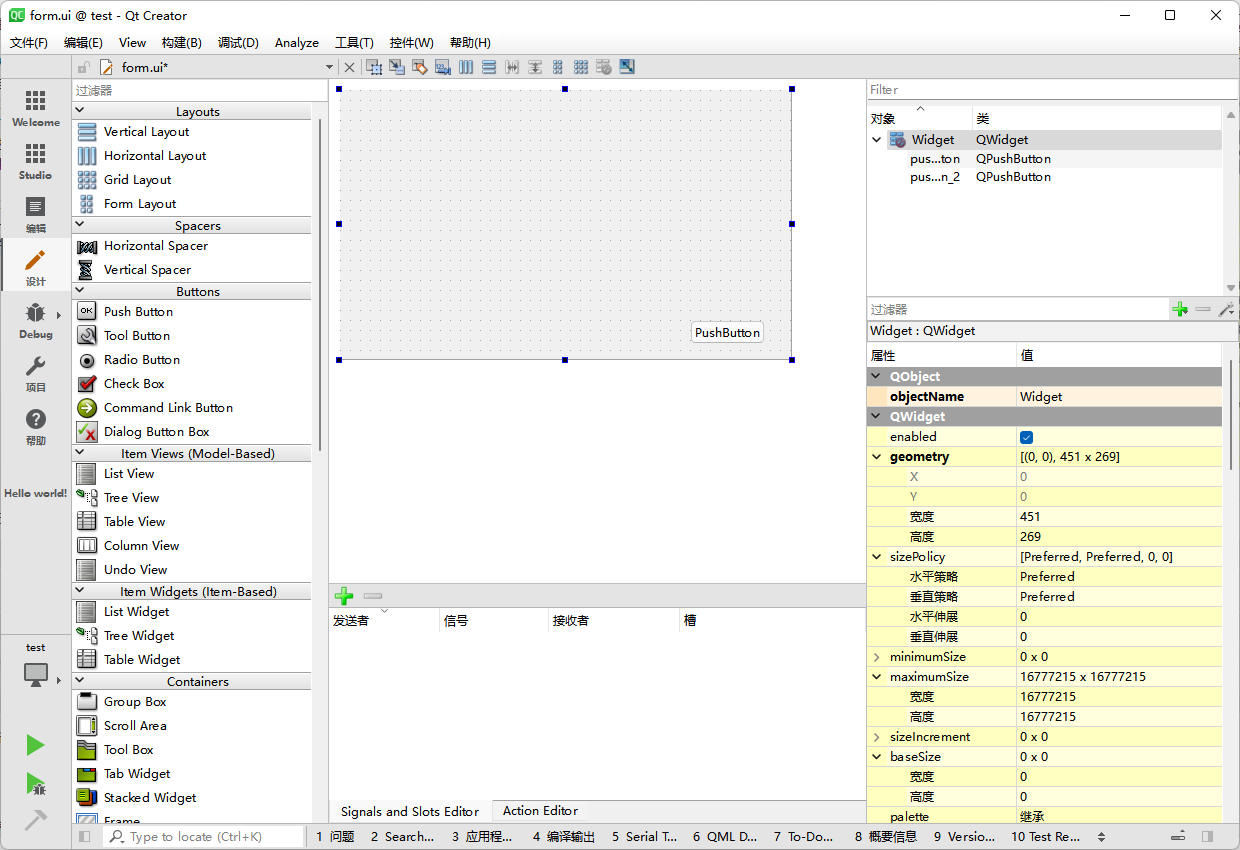Select the PushButton on the form
Image resolution: width=1240 pixels, height=850 pixels.
[x=727, y=333]
